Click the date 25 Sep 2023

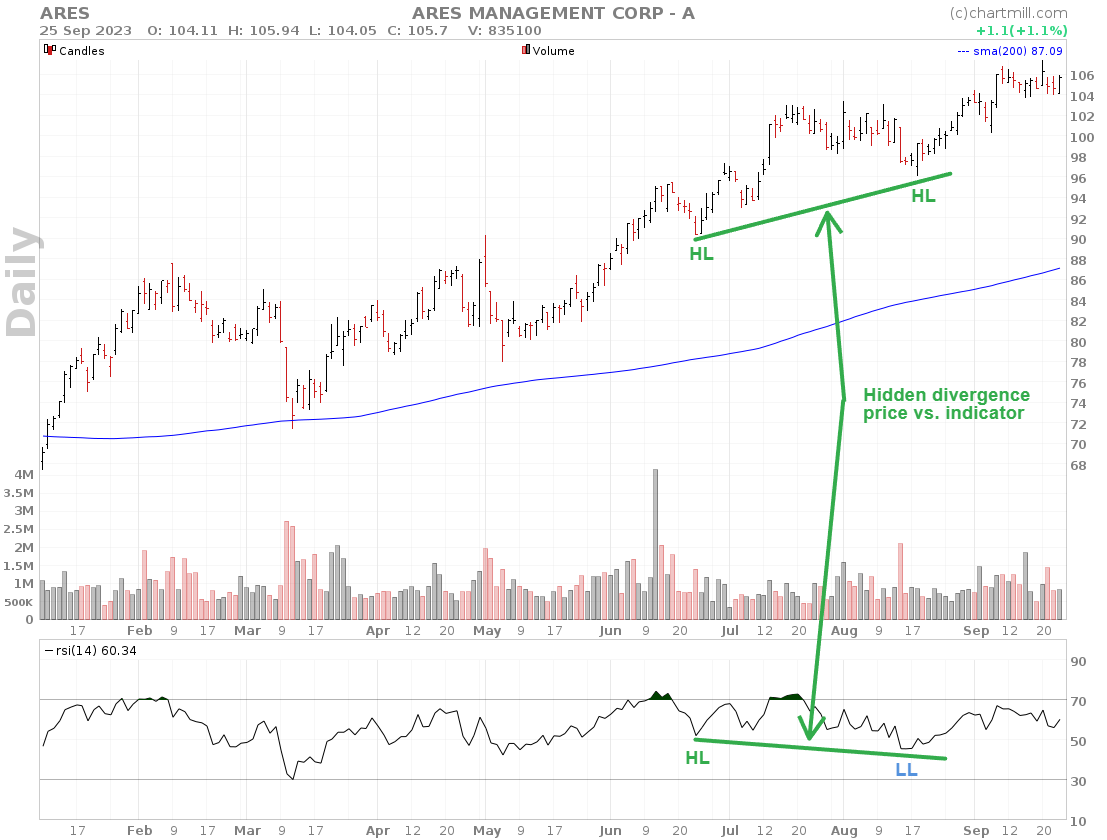(x=85, y=31)
